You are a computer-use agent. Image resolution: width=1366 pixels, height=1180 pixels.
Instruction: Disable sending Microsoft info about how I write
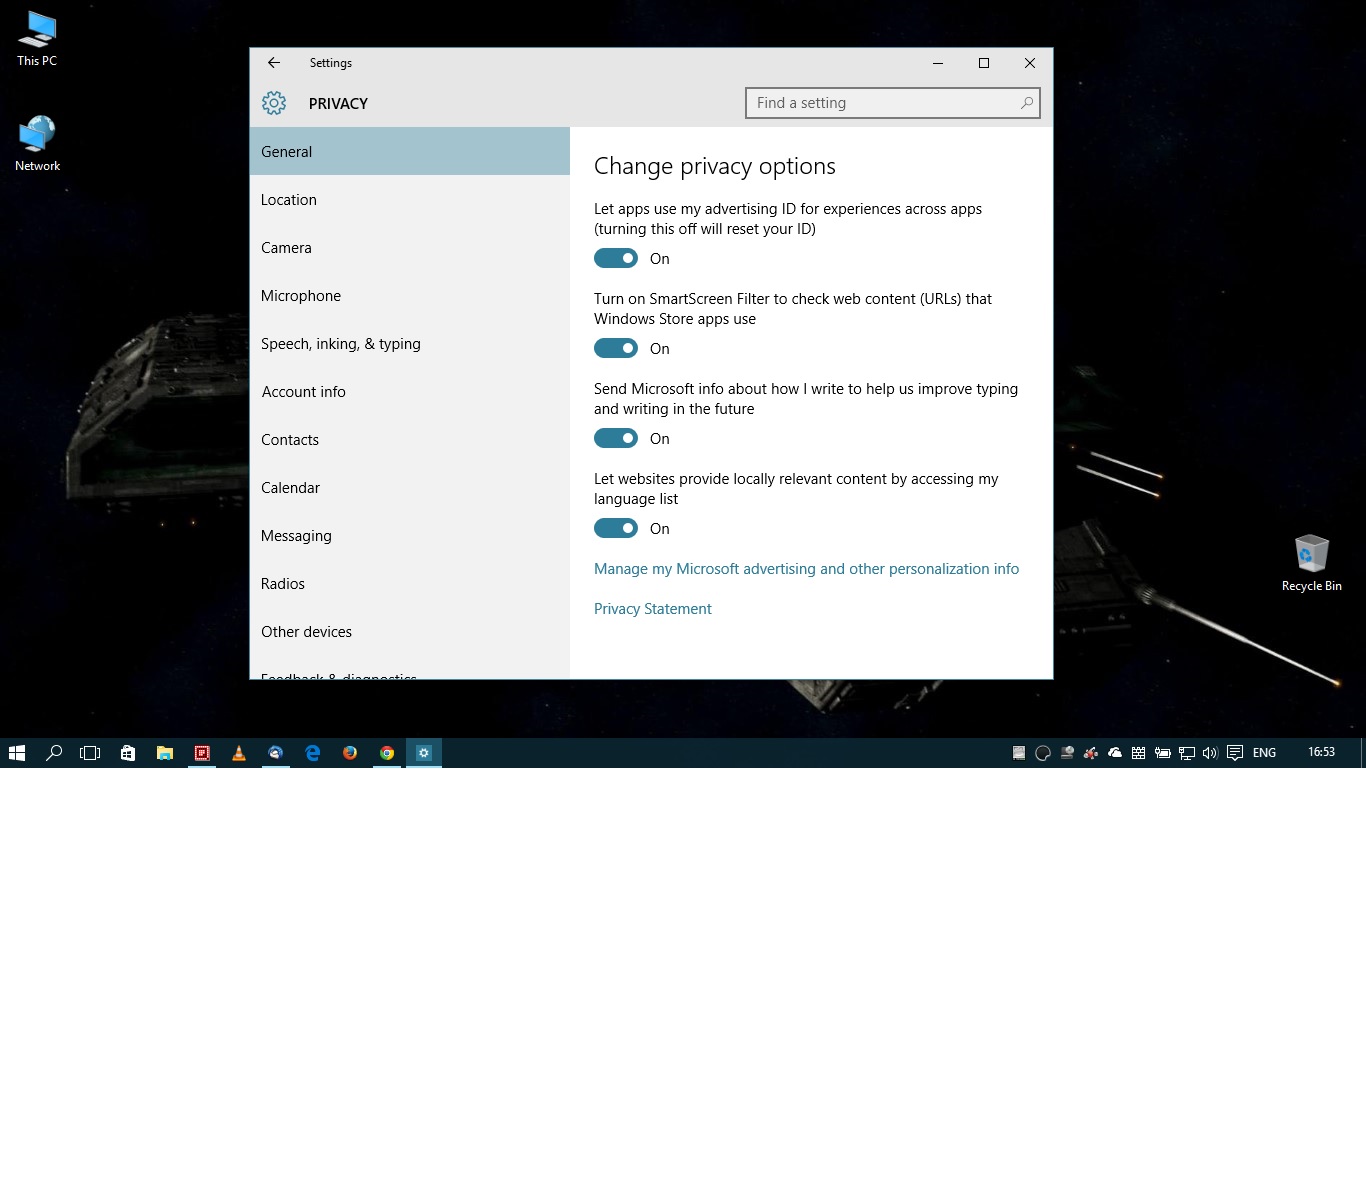(x=616, y=438)
